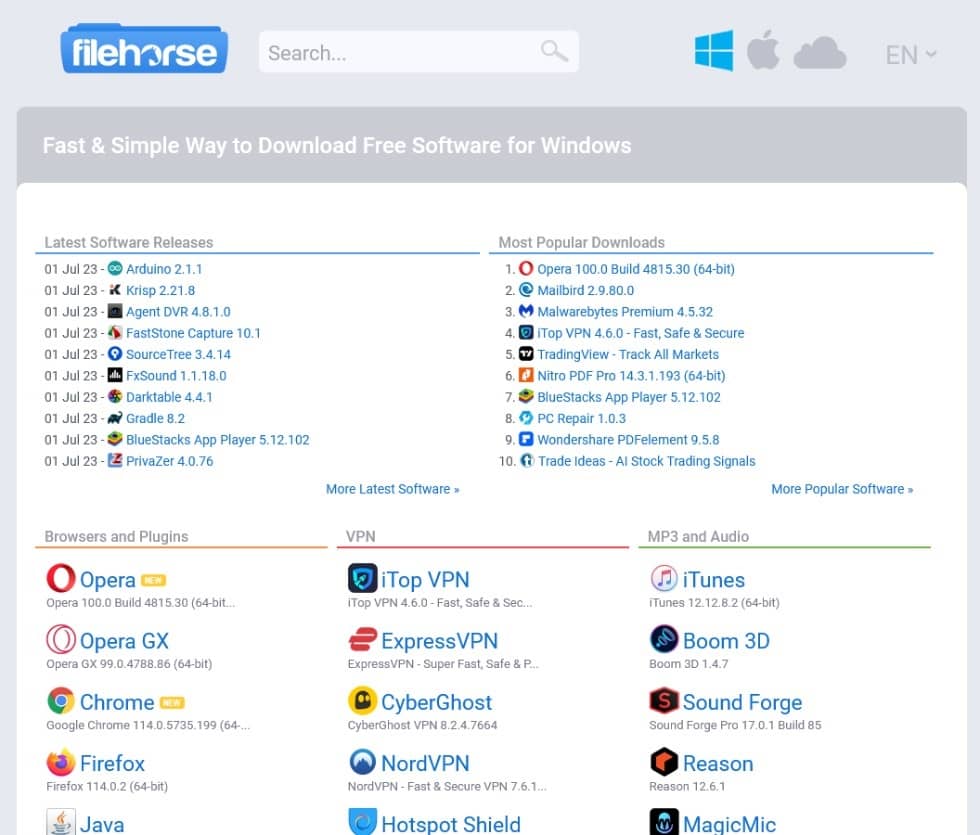The height and width of the screenshot is (835, 980).
Task: Open the Reason title link
Action: coord(718,763)
